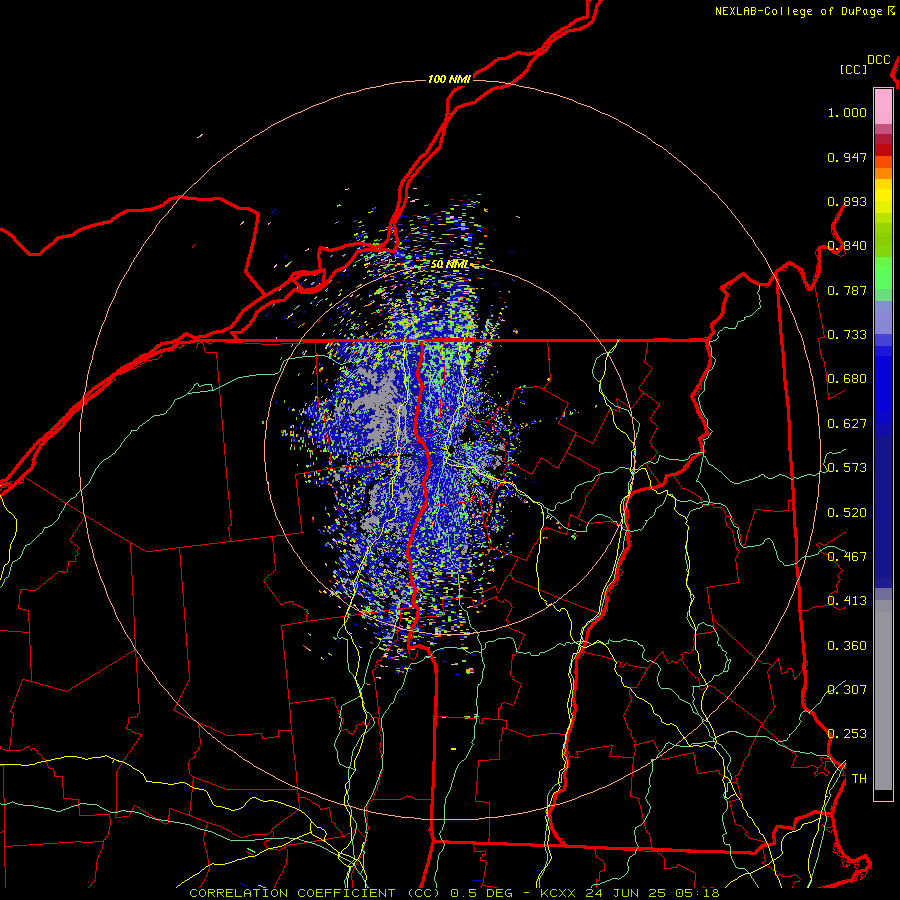Pick the gray low-value color bar segment
Image resolution: width=900 pixels, height=900 pixels.
(883, 695)
